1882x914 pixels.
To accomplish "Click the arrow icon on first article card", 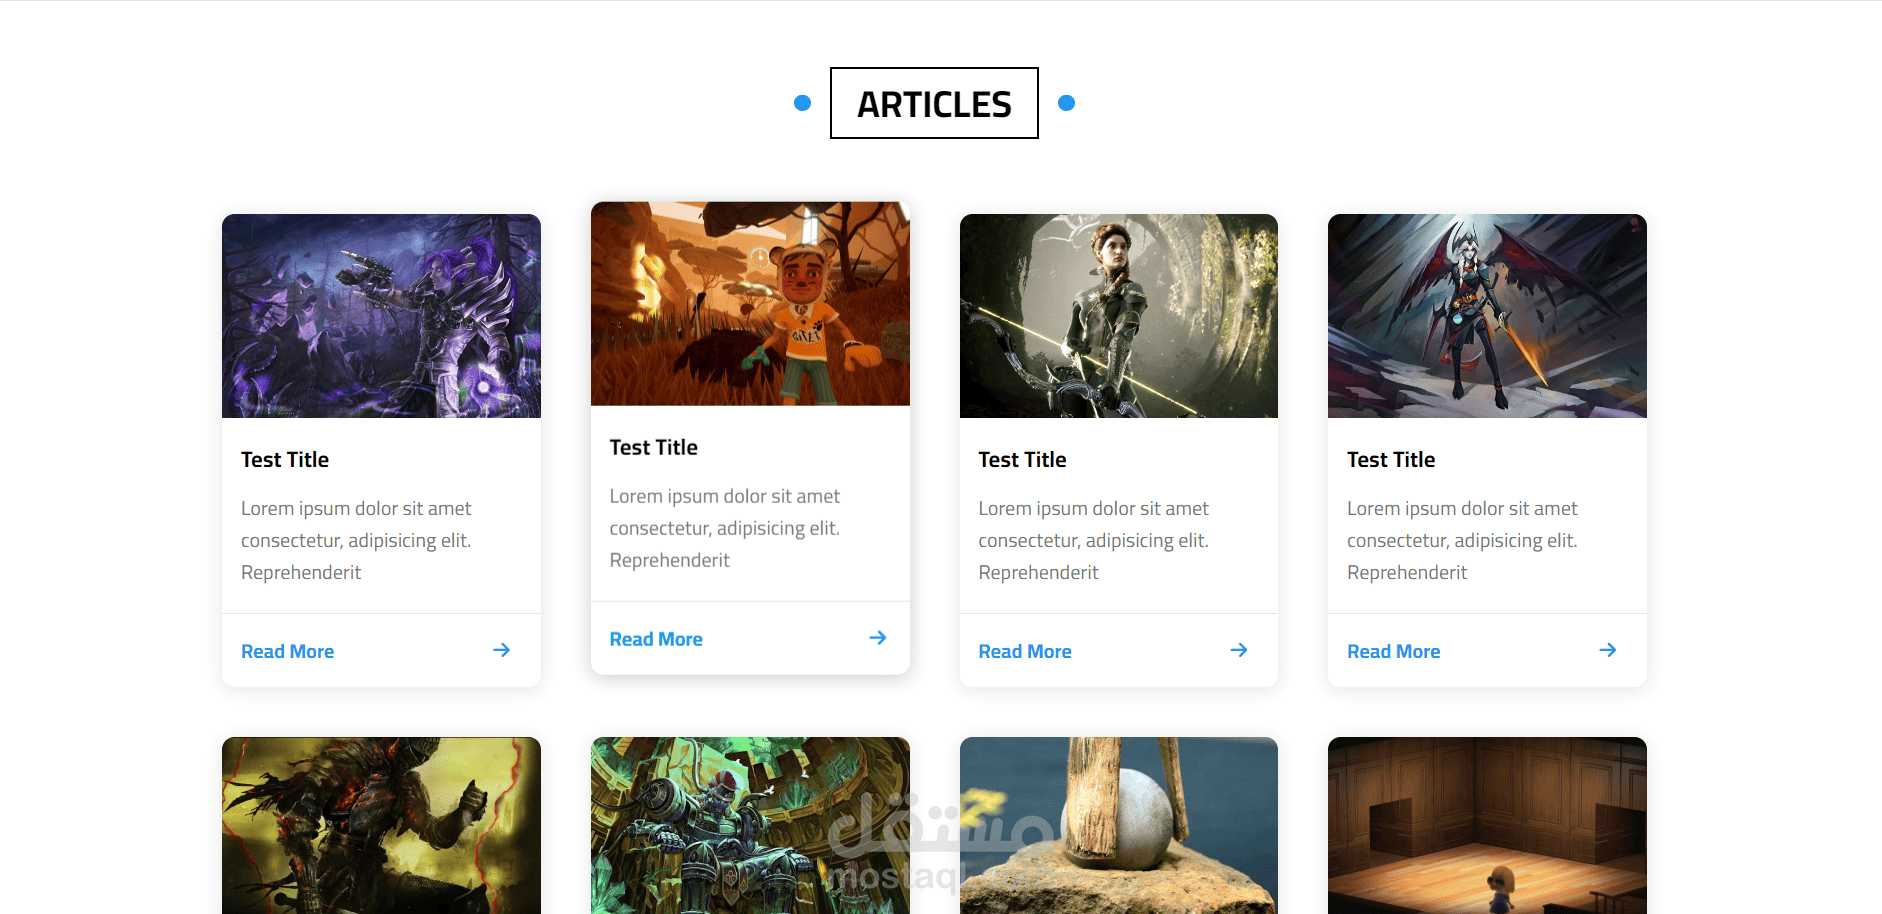I will pyautogui.click(x=502, y=650).
